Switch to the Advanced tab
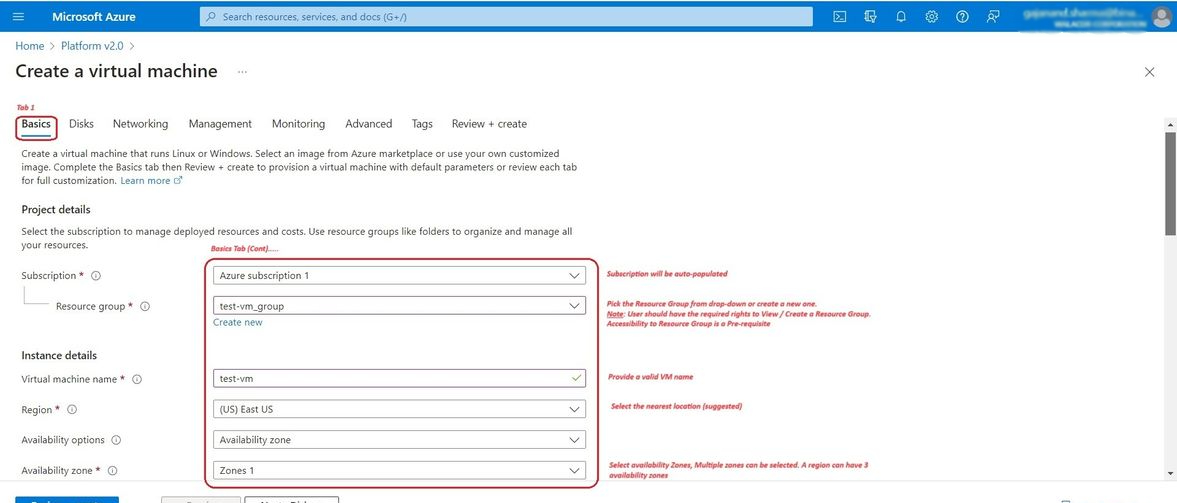Viewport: 1177px width, 503px height. click(369, 124)
